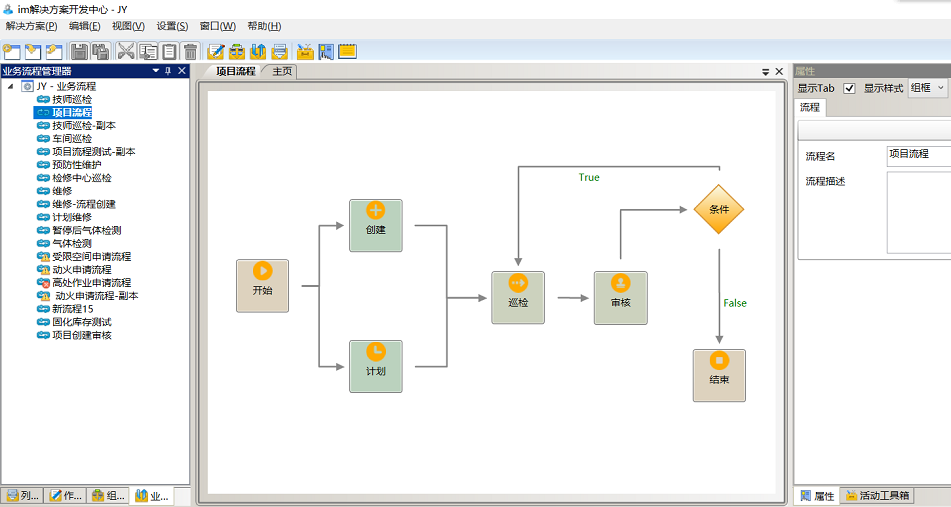Switch to the 主页 tab
951x507 pixels.
coord(283,72)
